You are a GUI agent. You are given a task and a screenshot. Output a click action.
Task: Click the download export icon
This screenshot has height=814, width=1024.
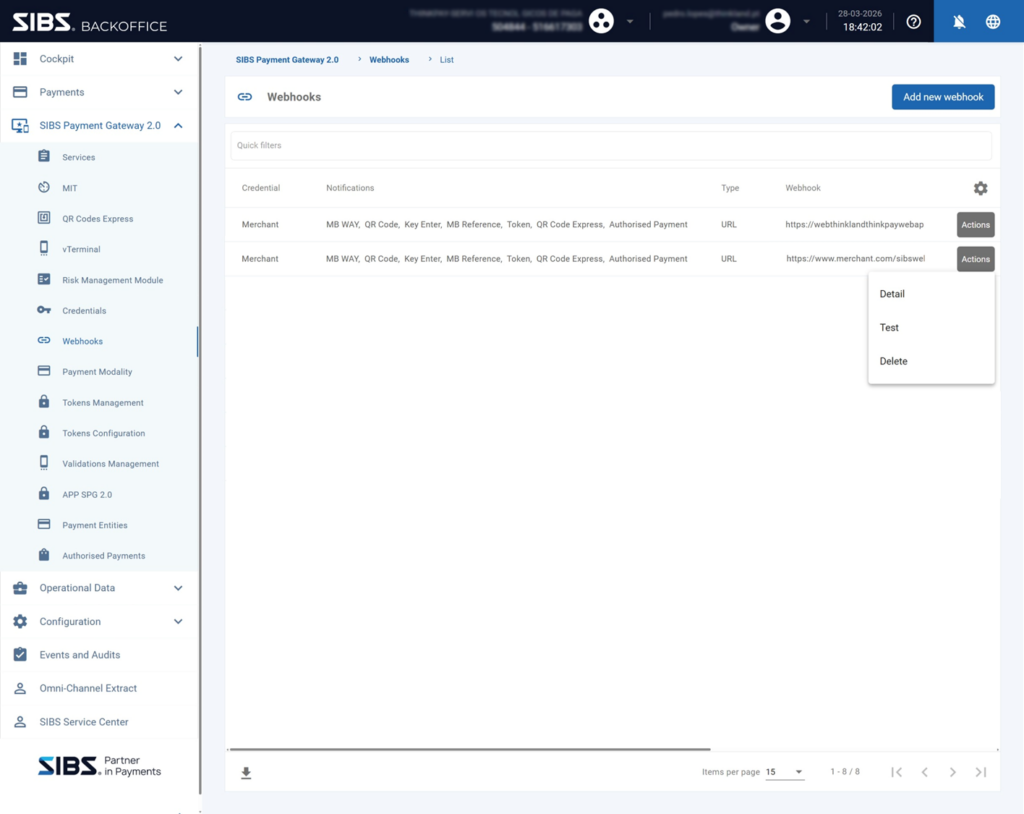coord(246,773)
